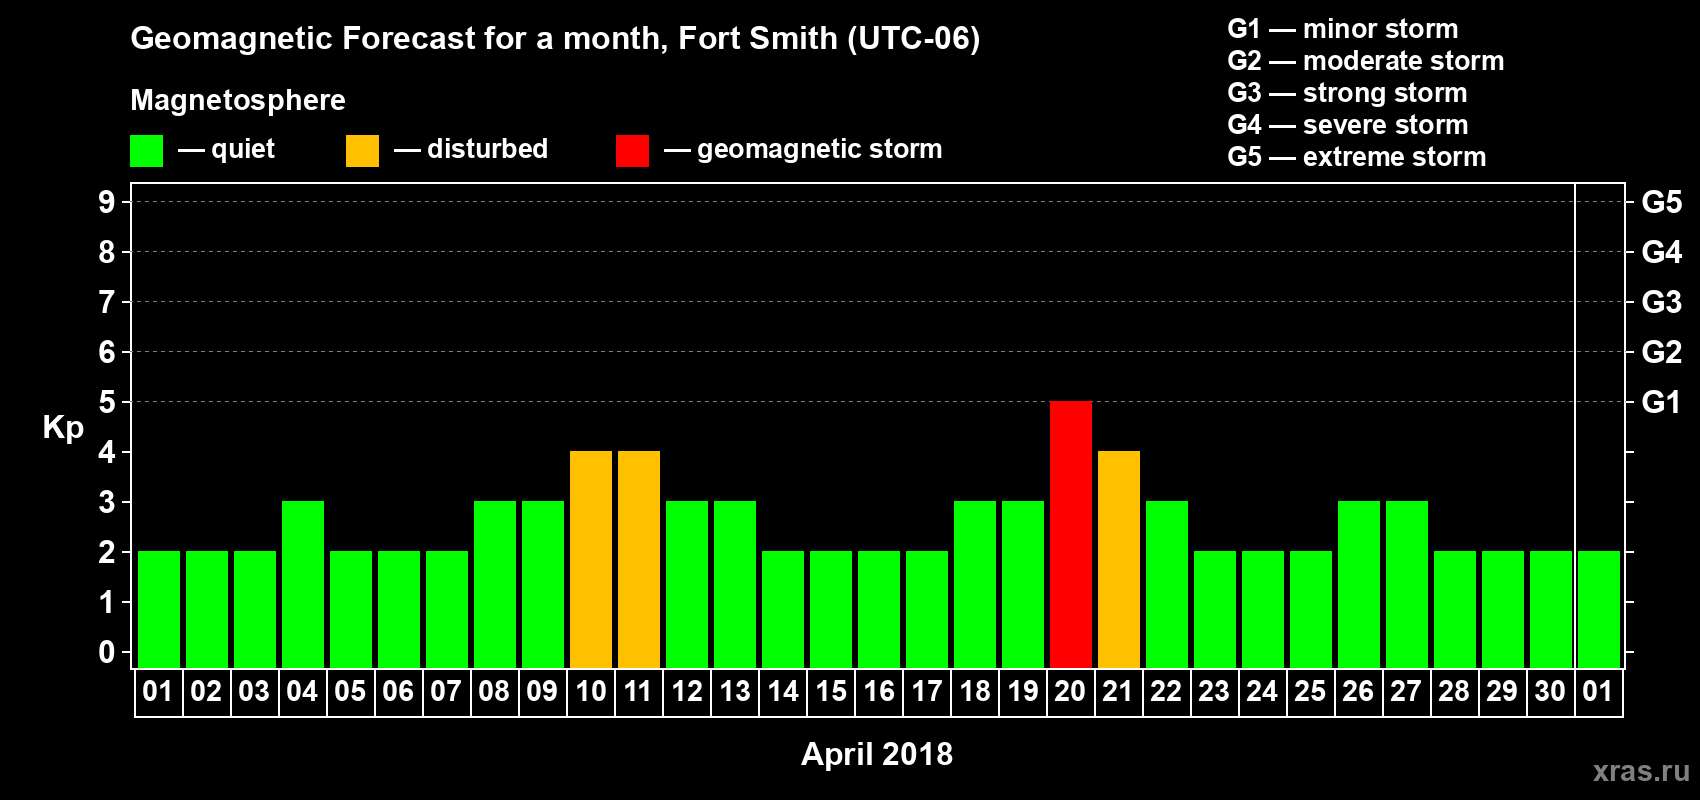Click date label 15 on the axis
Screen dimensions: 1700x800
coord(831,691)
